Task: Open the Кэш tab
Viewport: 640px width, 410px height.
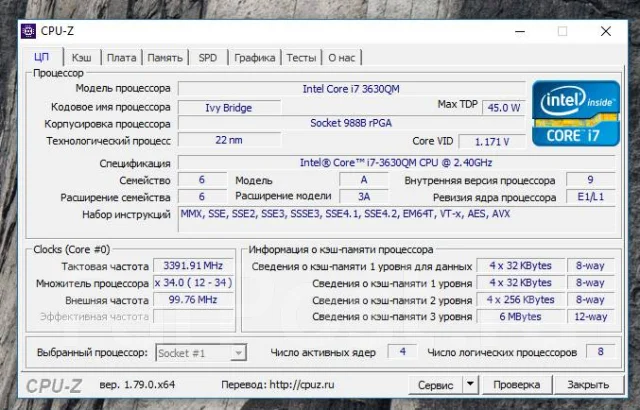Action: pos(82,58)
